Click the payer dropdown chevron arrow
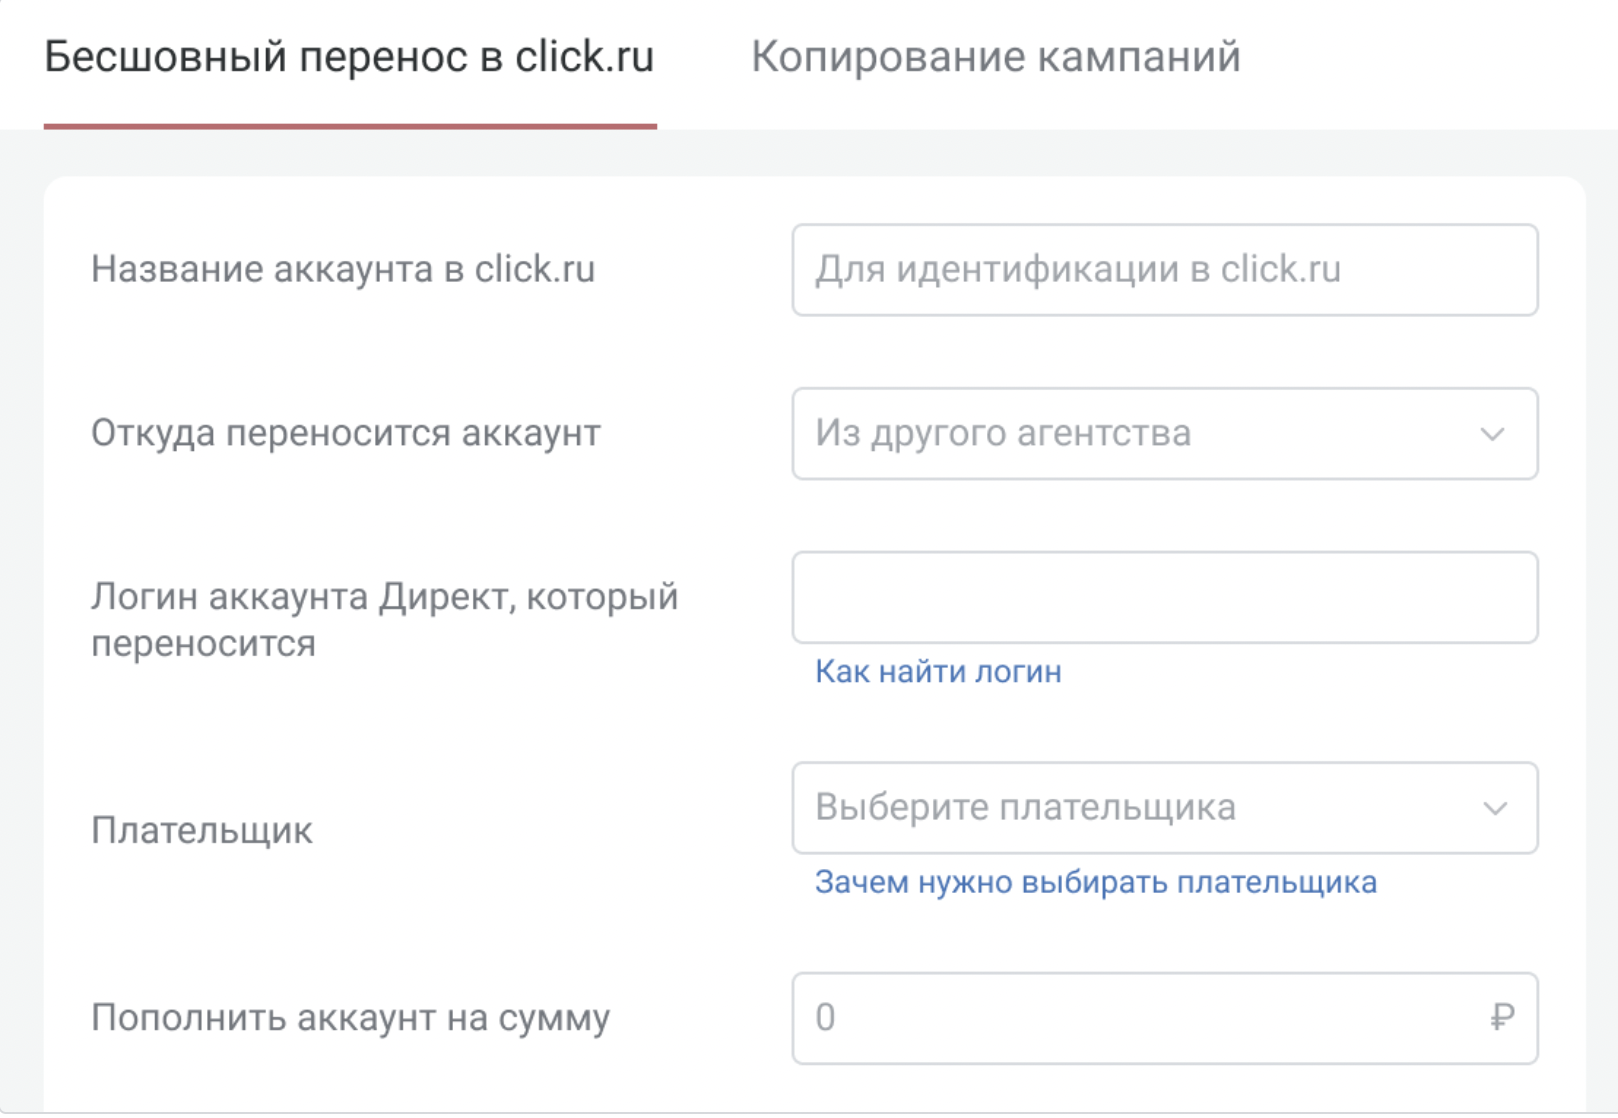 1494,808
